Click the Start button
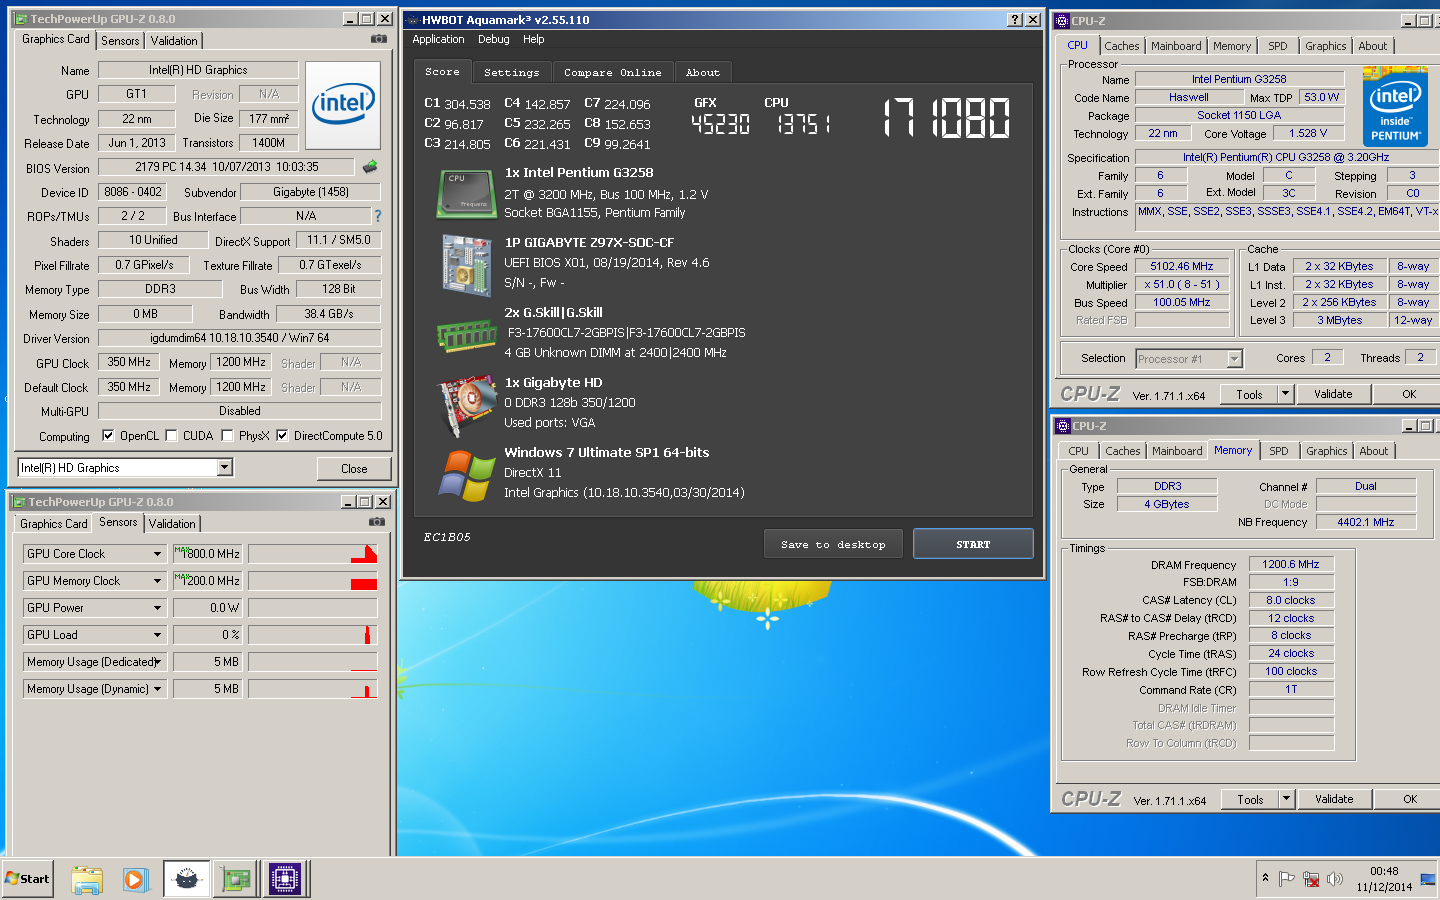 [28, 879]
